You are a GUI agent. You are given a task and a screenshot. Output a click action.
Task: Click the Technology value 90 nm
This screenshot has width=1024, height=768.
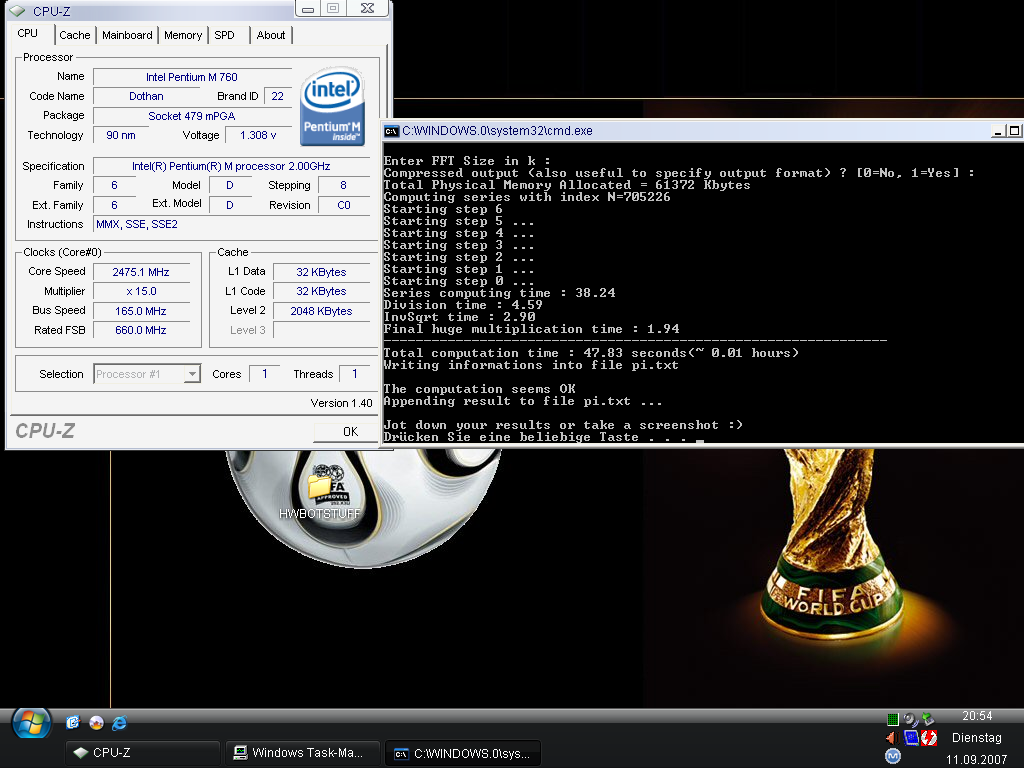click(121, 135)
